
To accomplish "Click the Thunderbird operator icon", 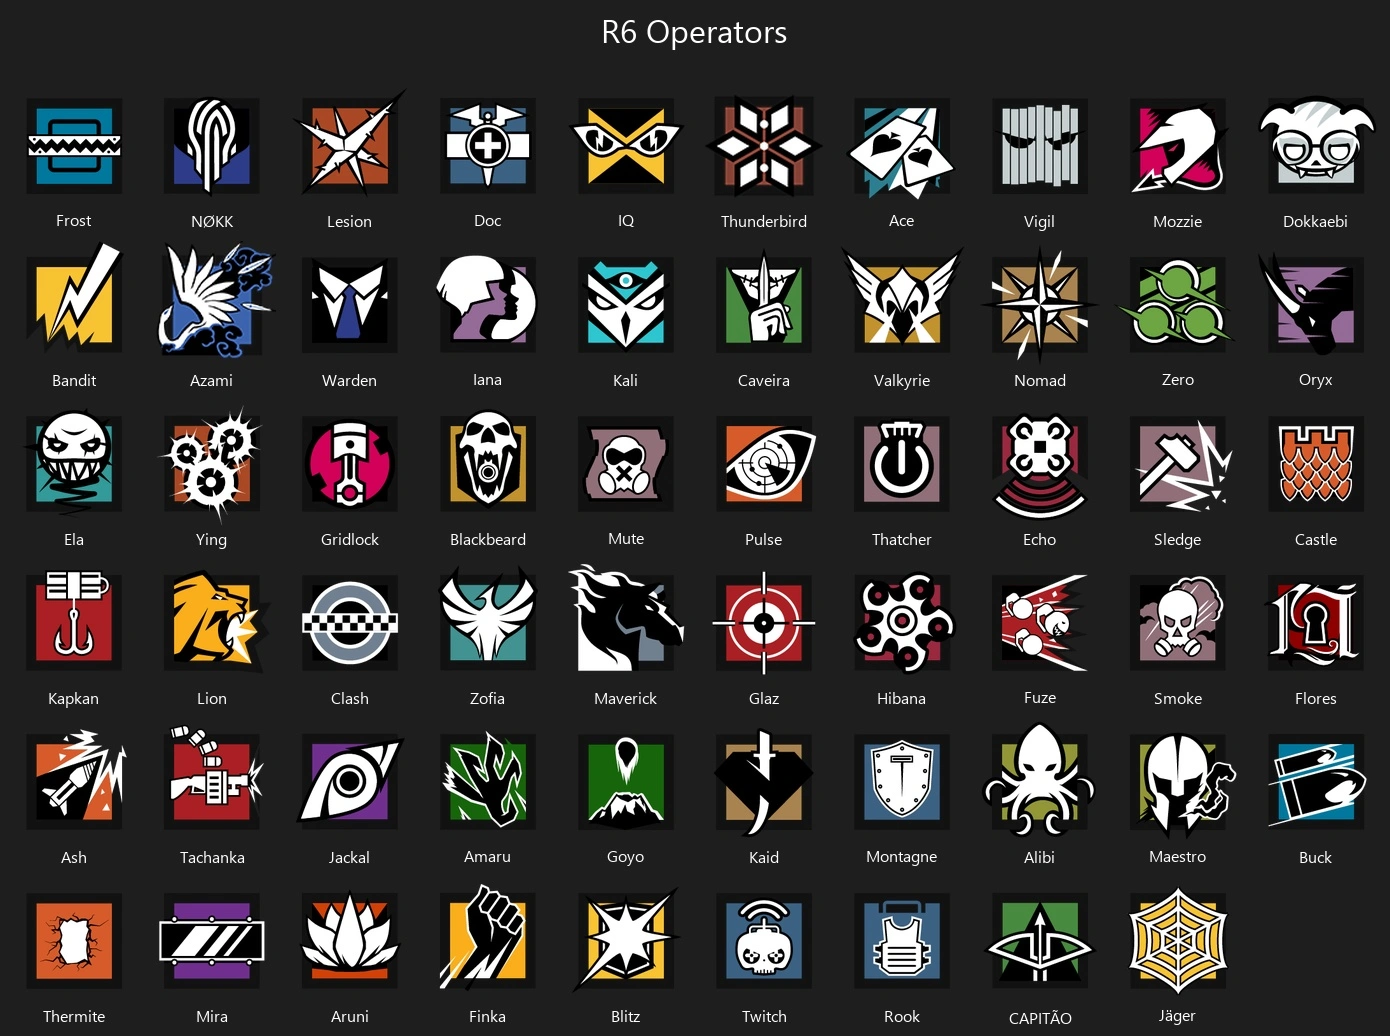I will [x=764, y=146].
